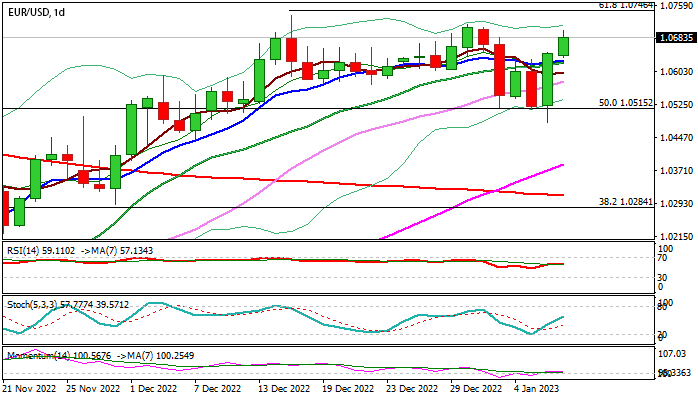698x398 pixels.
Task: Click the 107.03 Momentum scale value
Action: (672, 354)
